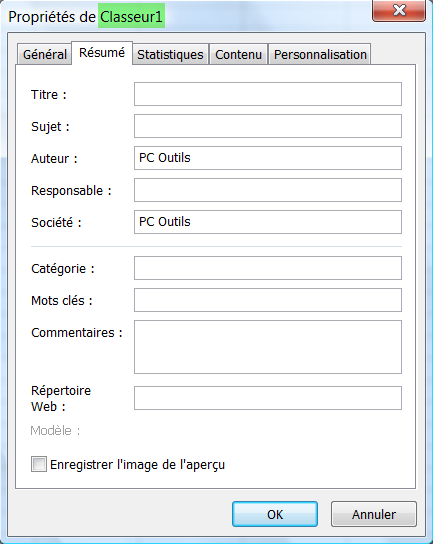
Task: Click inside the Mots clés field
Action: 268,300
